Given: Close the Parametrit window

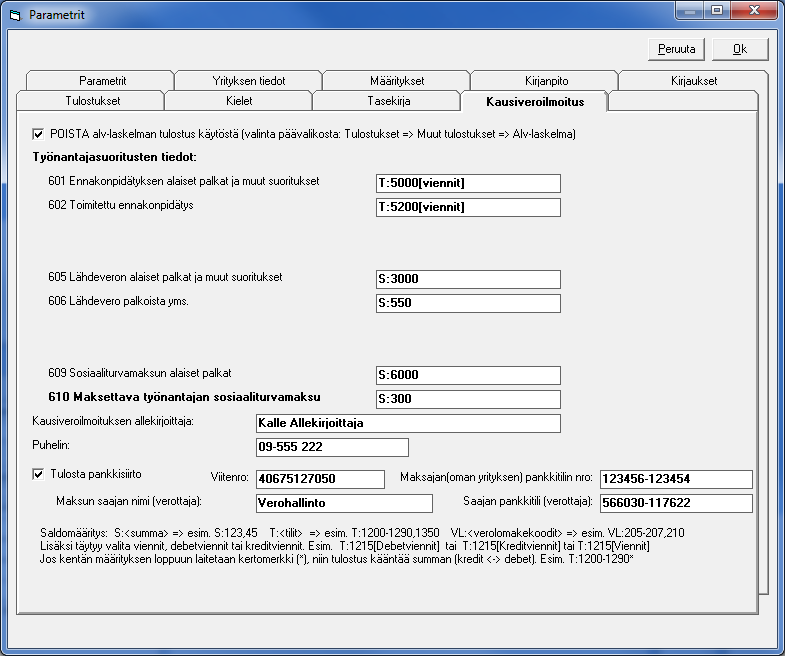Looking at the screenshot, I should 754,11.
